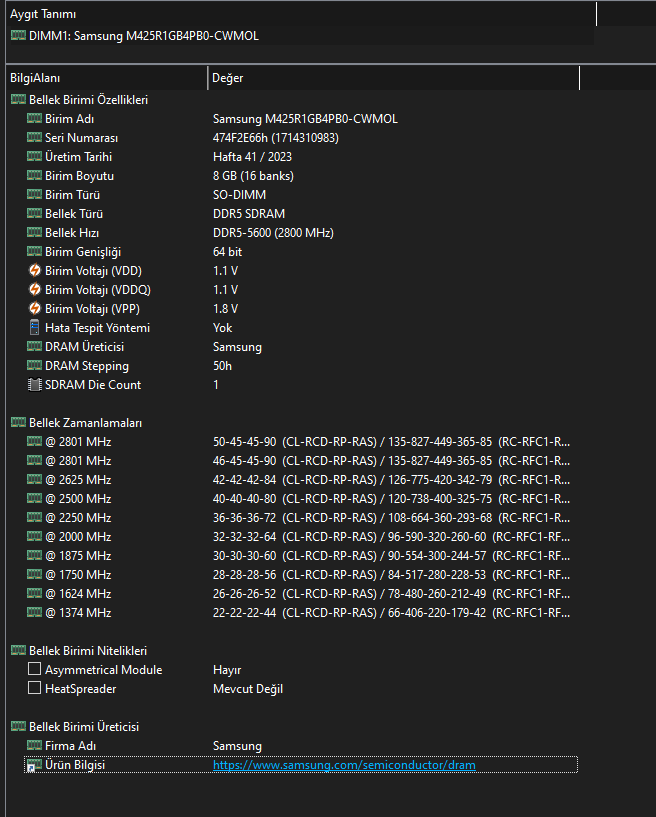The image size is (656, 817).
Task: Click the memory icon beside Birim Adı
Action: tap(34, 118)
